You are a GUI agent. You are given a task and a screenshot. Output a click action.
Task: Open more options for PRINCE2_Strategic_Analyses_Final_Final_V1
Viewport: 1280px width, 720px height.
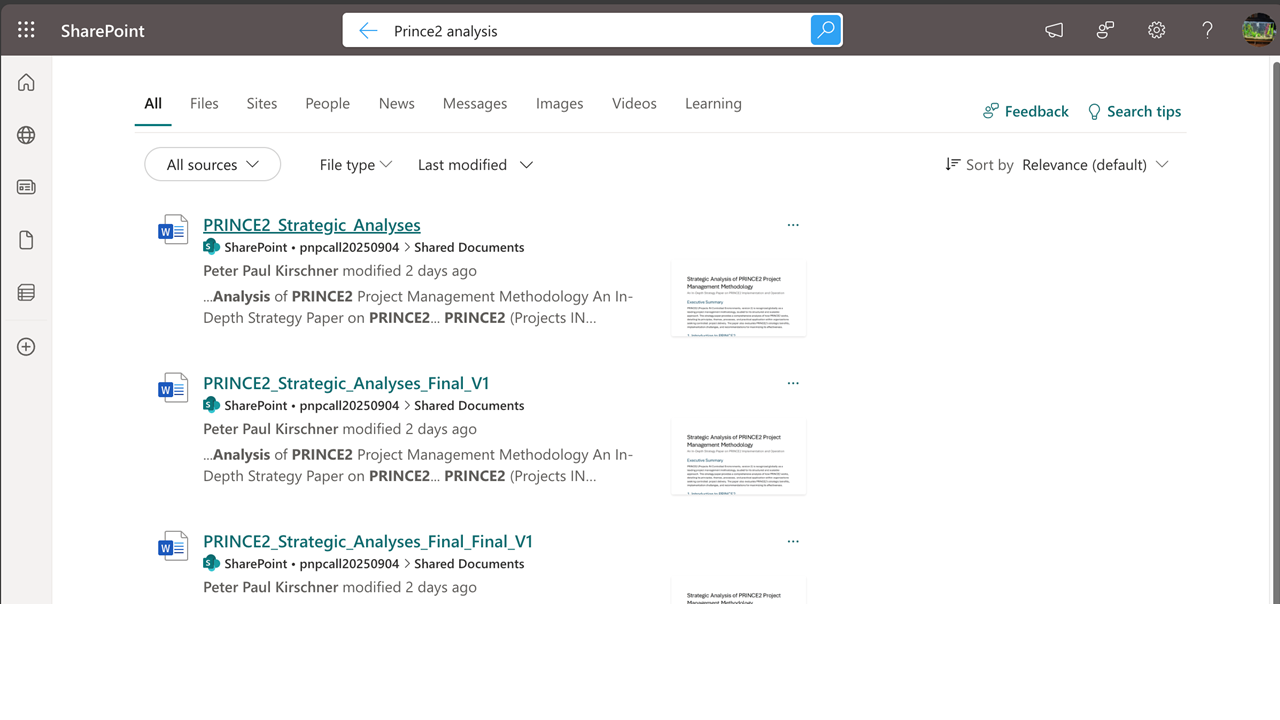tap(793, 541)
